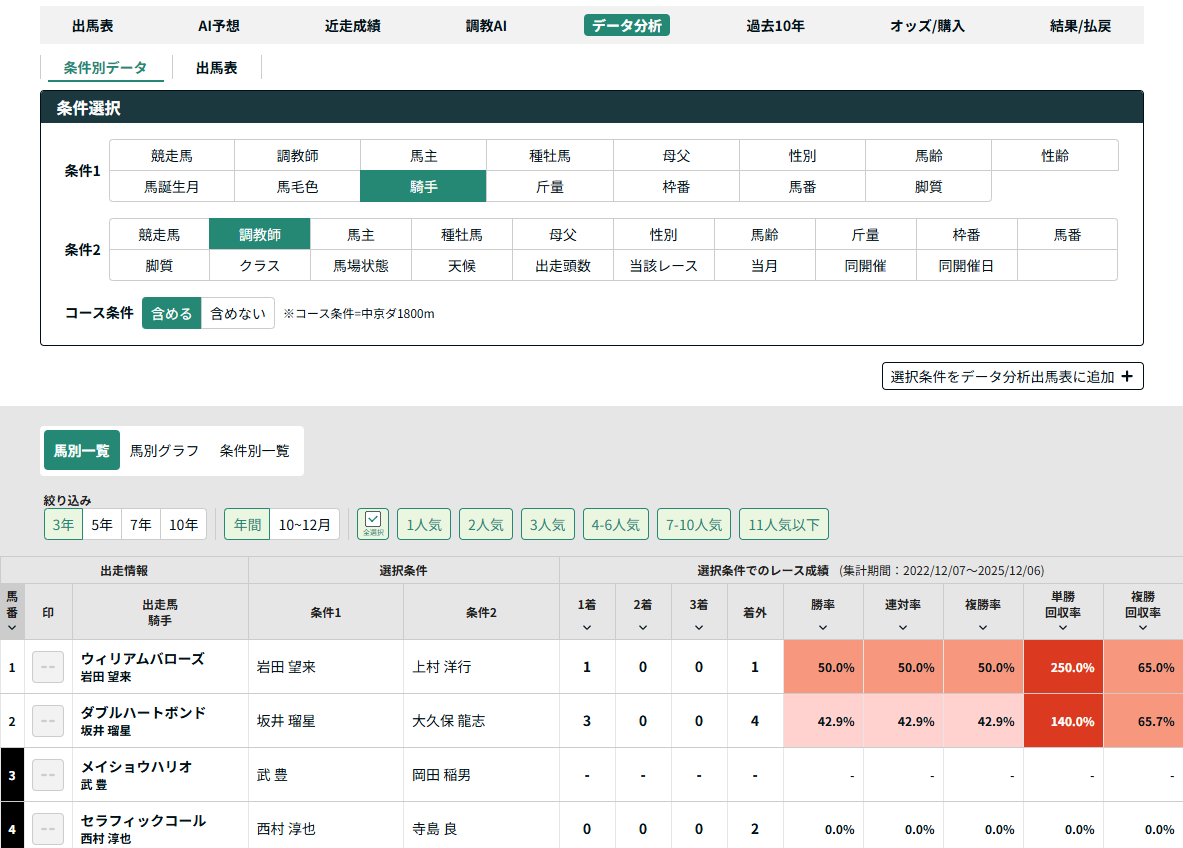The image size is (1183, 848).
Task: Select 馬場状態 in 条件2
Action: pyautogui.click(x=361, y=266)
